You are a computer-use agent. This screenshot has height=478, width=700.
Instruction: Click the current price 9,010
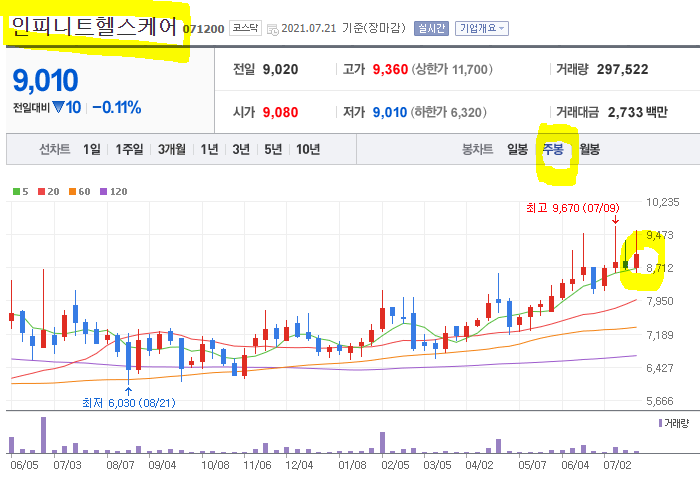click(x=46, y=80)
